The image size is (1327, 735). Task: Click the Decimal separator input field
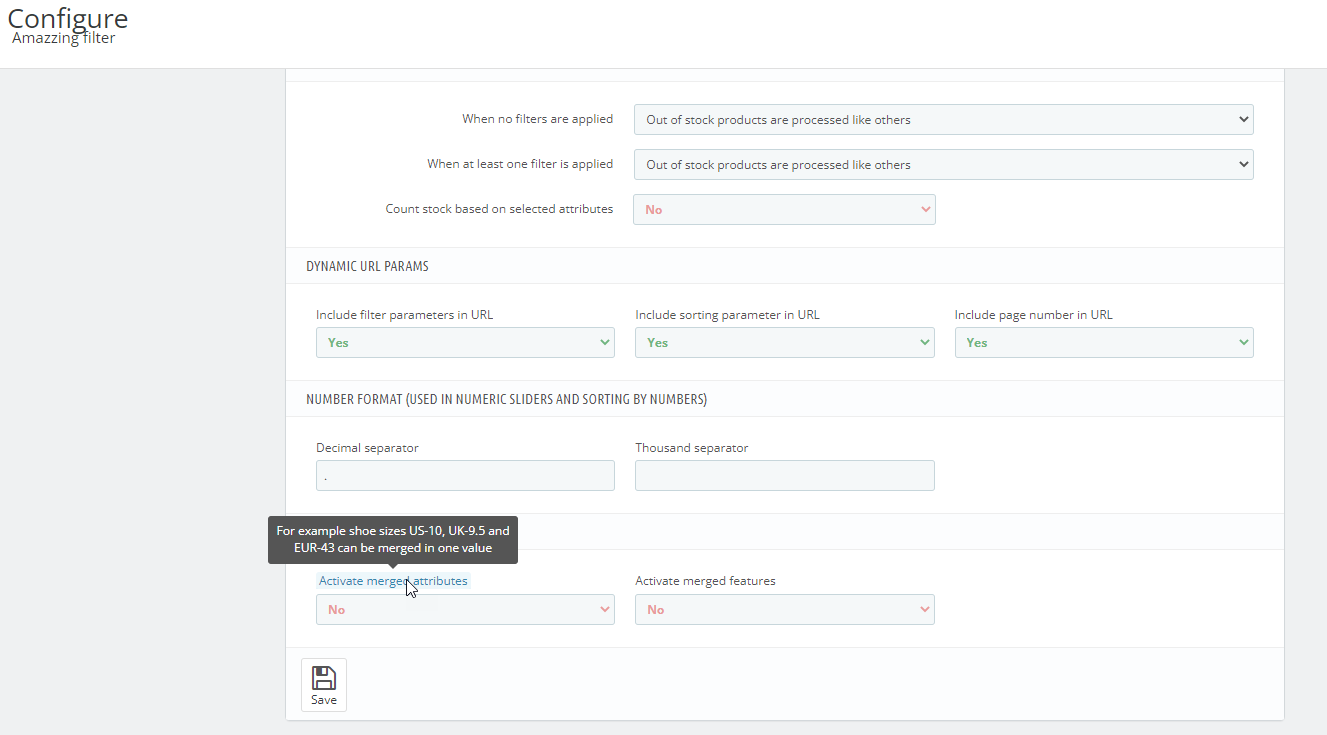click(x=465, y=476)
